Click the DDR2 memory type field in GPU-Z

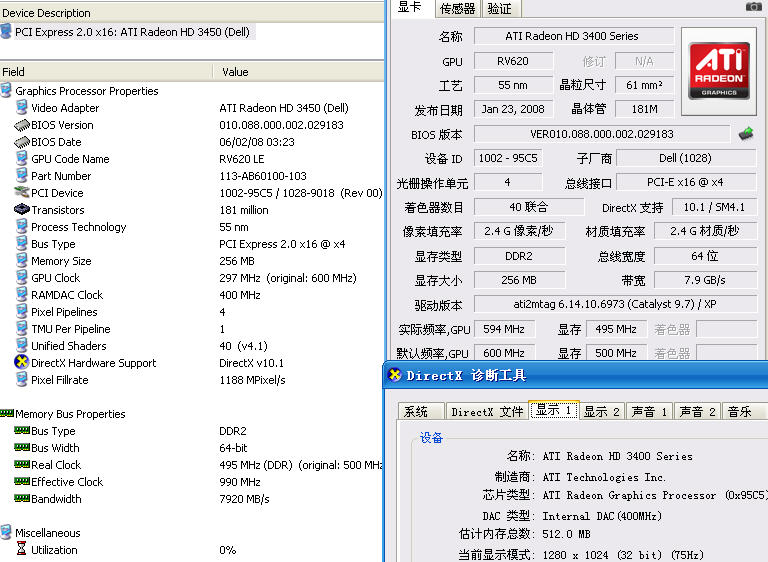(x=519, y=256)
